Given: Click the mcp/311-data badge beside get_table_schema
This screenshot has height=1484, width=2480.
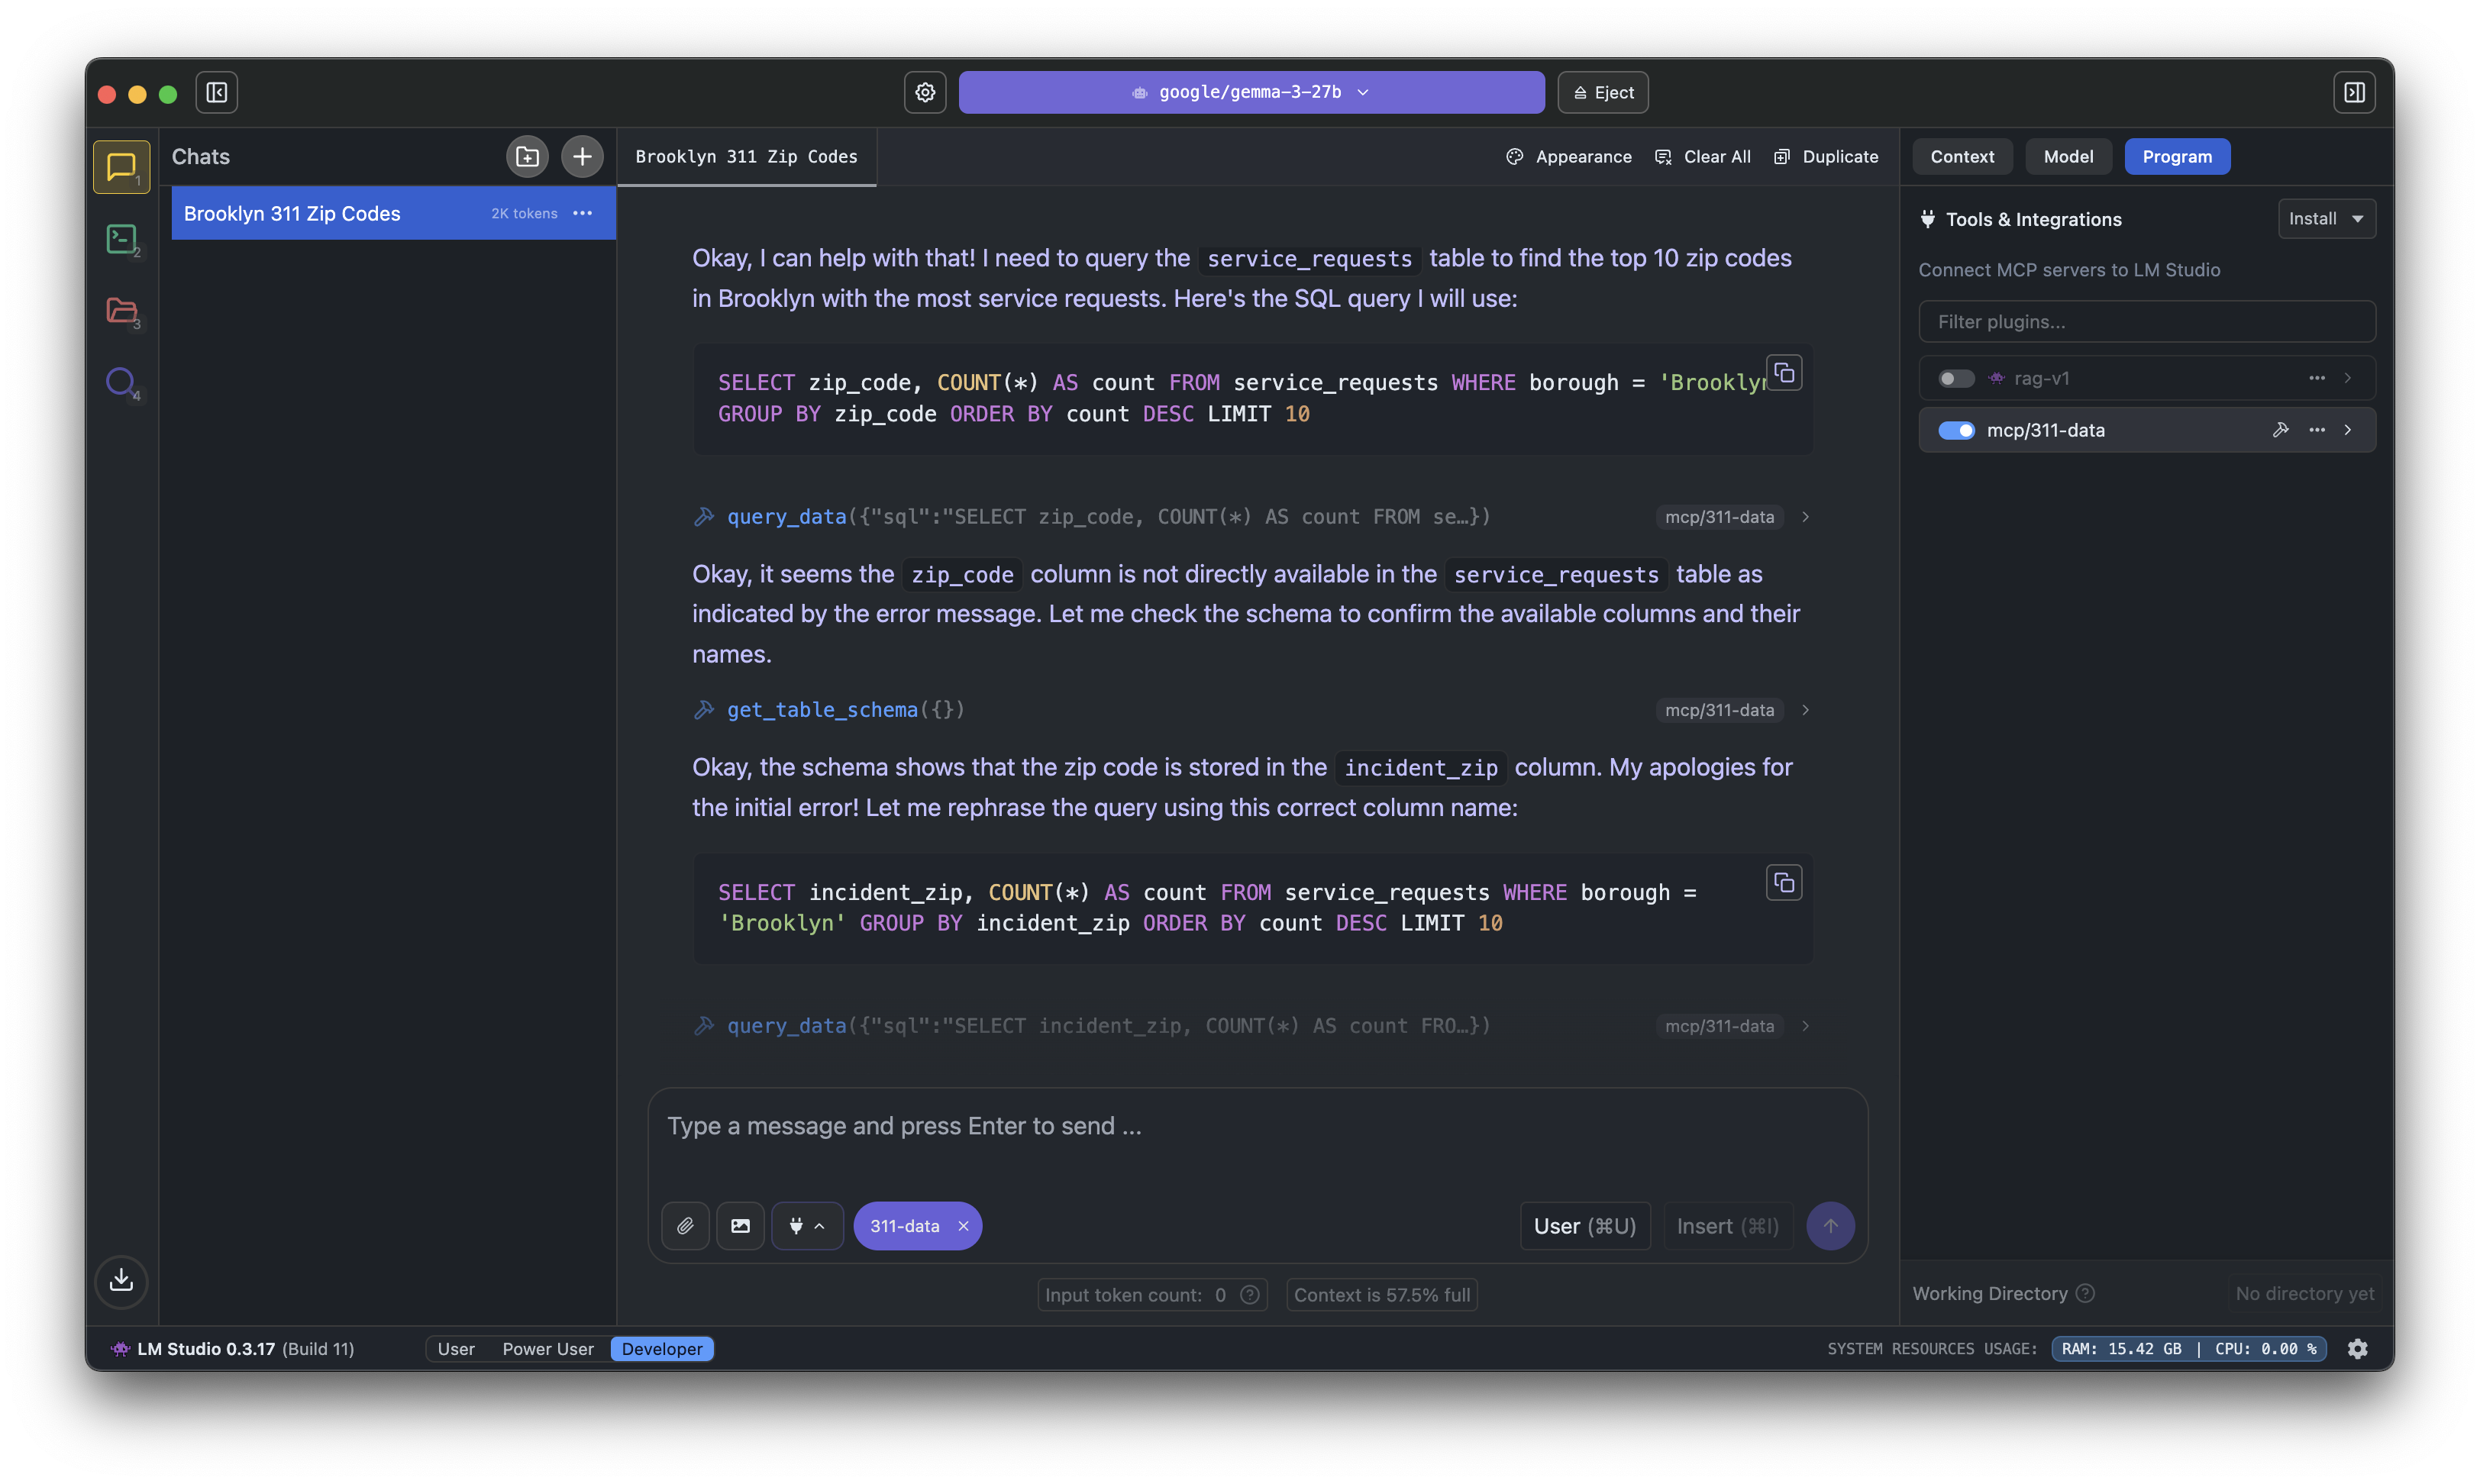Looking at the screenshot, I should (x=1719, y=710).
